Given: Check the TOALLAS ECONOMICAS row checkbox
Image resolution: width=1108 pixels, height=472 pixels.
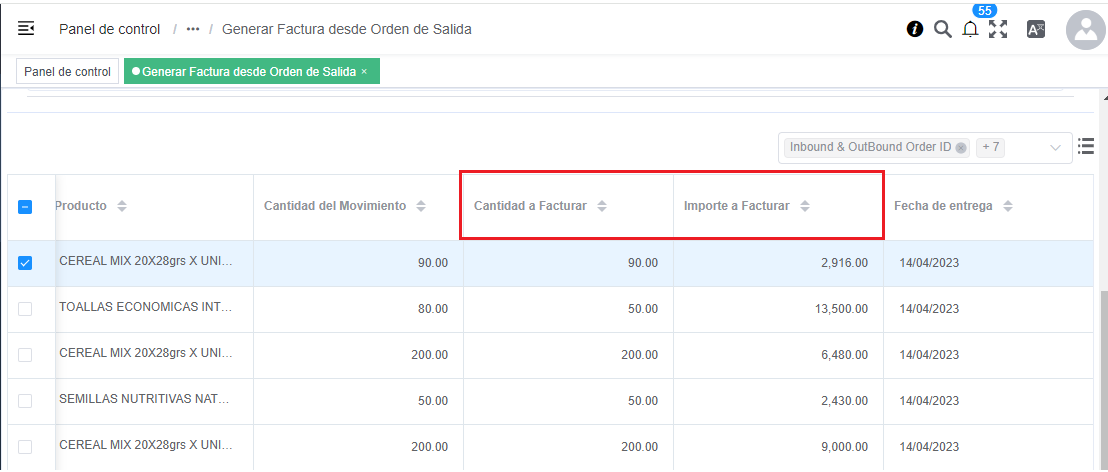Looking at the screenshot, I should (x=25, y=309).
